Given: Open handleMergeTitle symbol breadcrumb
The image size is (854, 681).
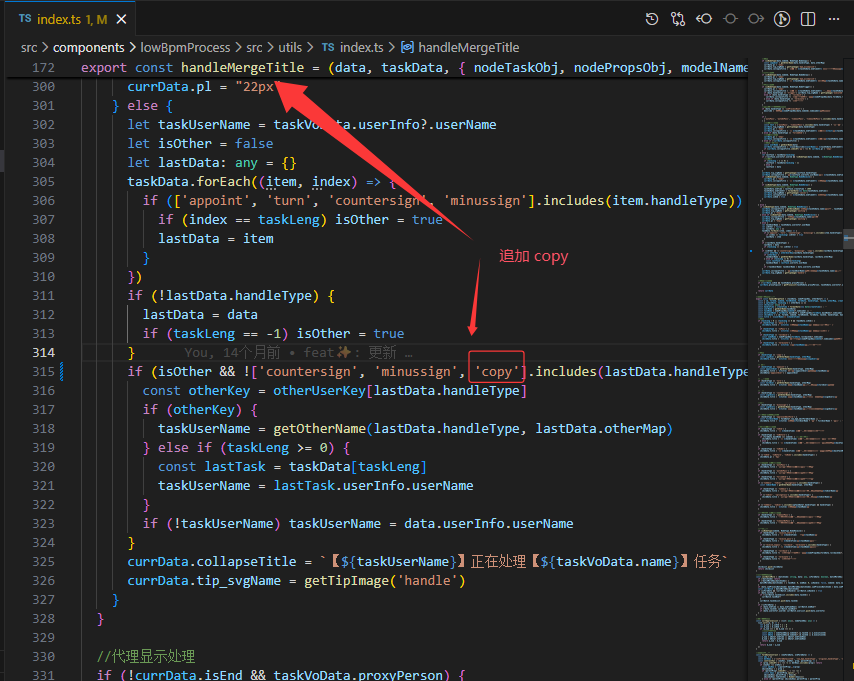Looking at the screenshot, I should click(x=468, y=47).
